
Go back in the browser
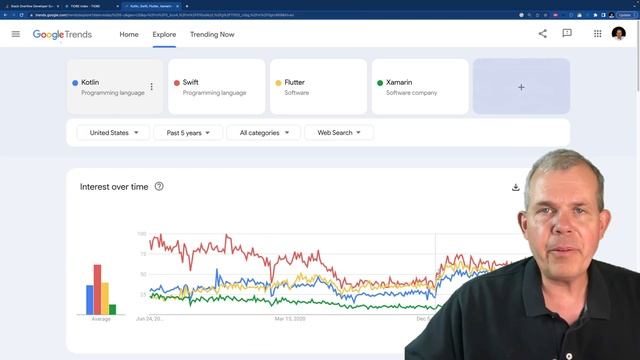(5, 15)
